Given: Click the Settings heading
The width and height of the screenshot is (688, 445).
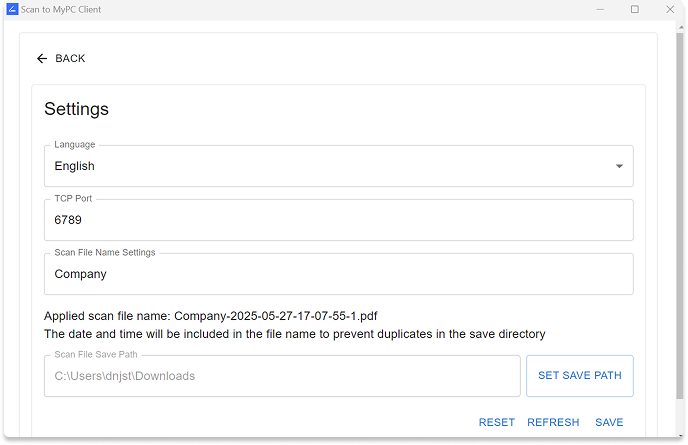Looking at the screenshot, I should click(x=76, y=109).
